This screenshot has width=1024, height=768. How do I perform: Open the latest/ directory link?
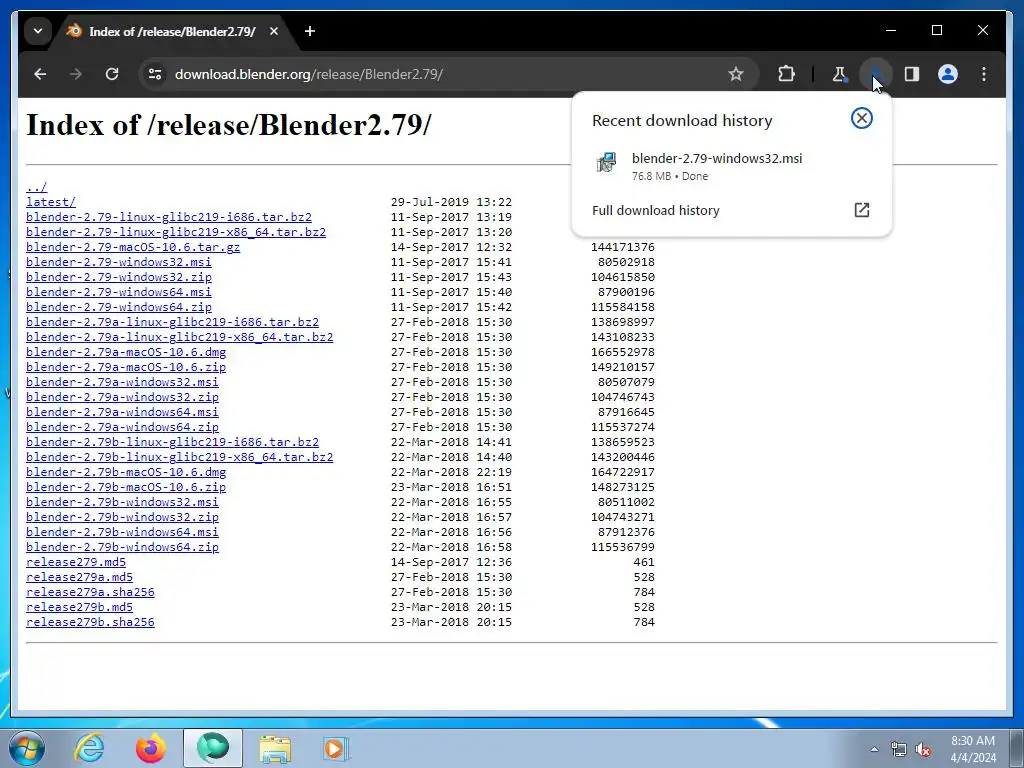(x=51, y=202)
